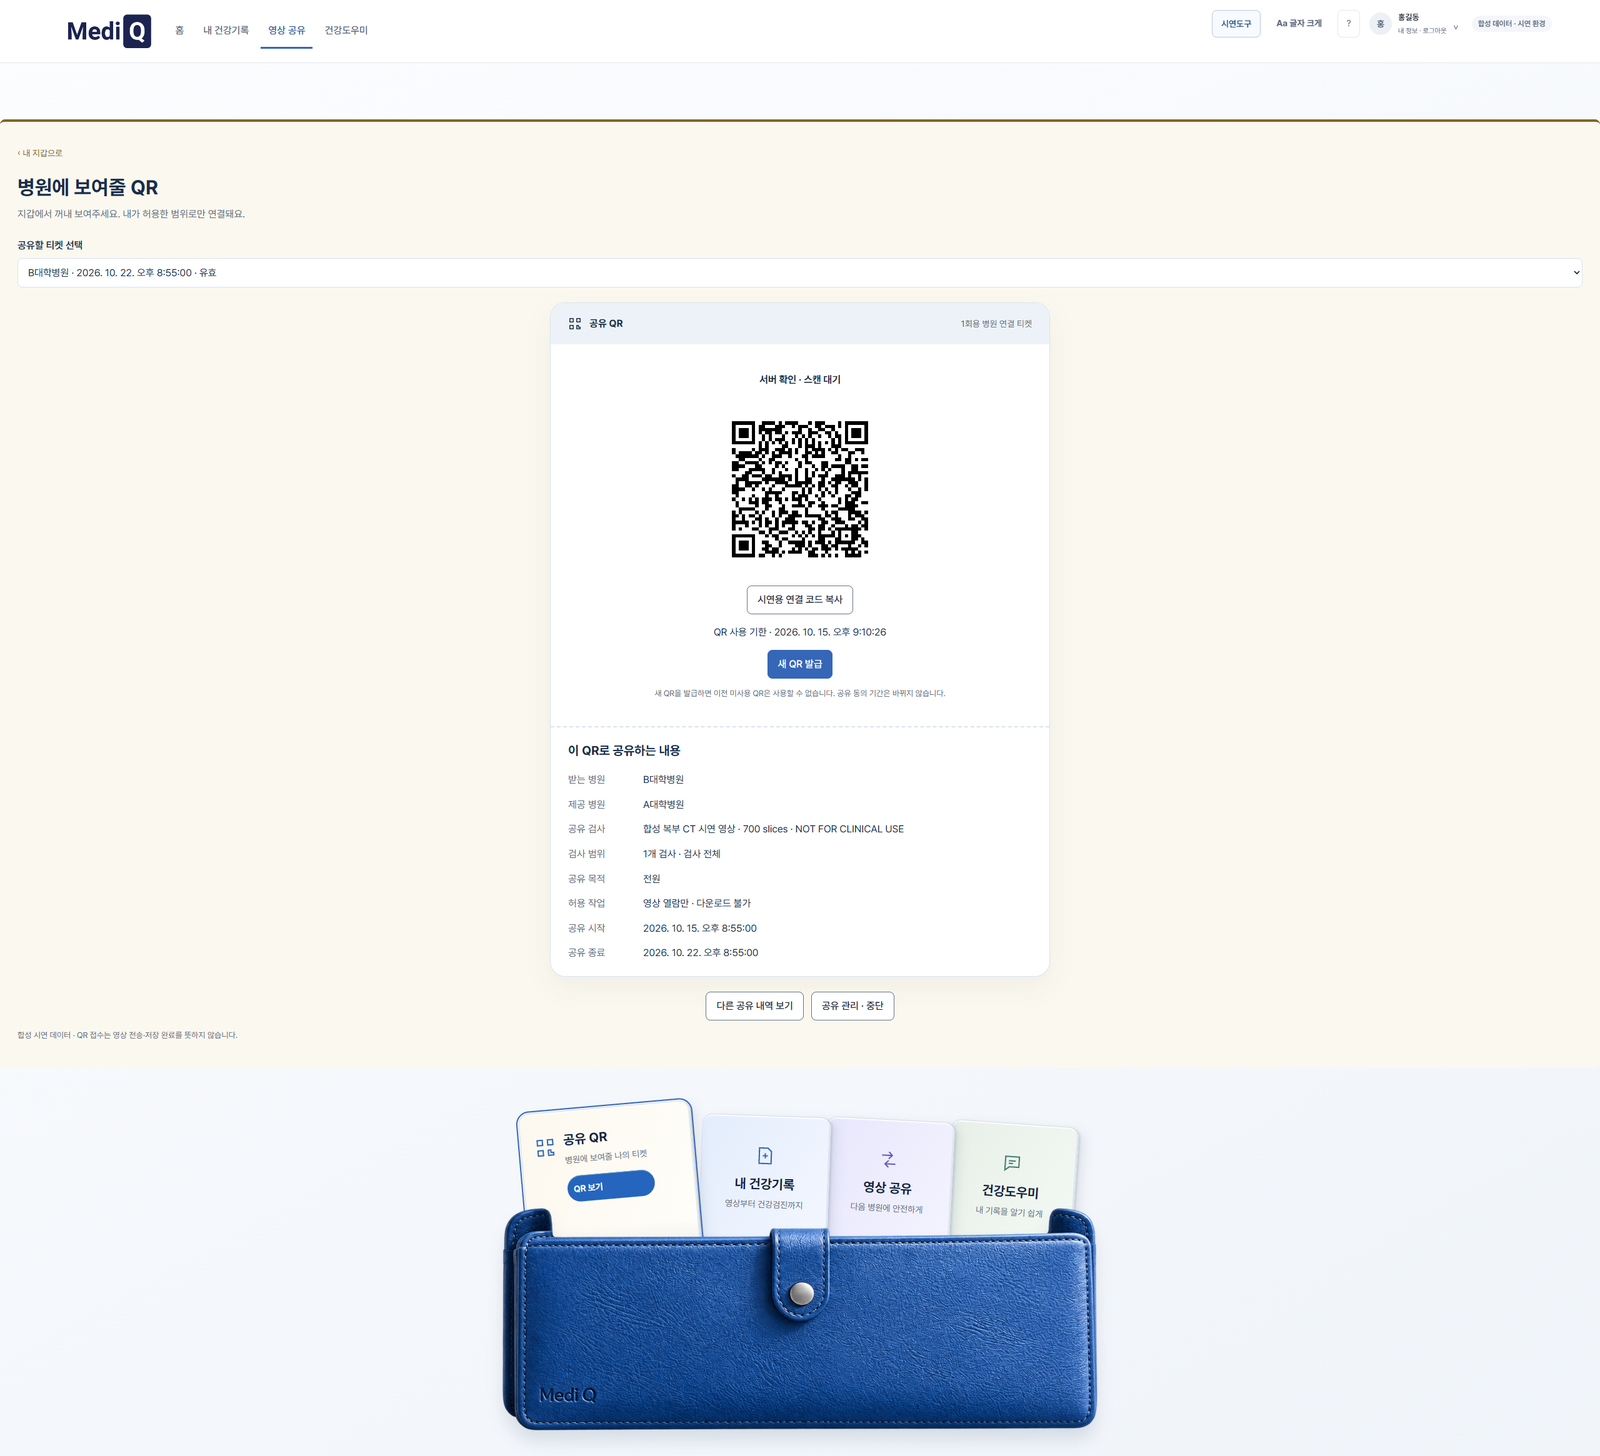The width and height of the screenshot is (1600, 1456).
Task: Click the 합성 데이터 · 시연 환경 badge
Action: coord(1511,24)
